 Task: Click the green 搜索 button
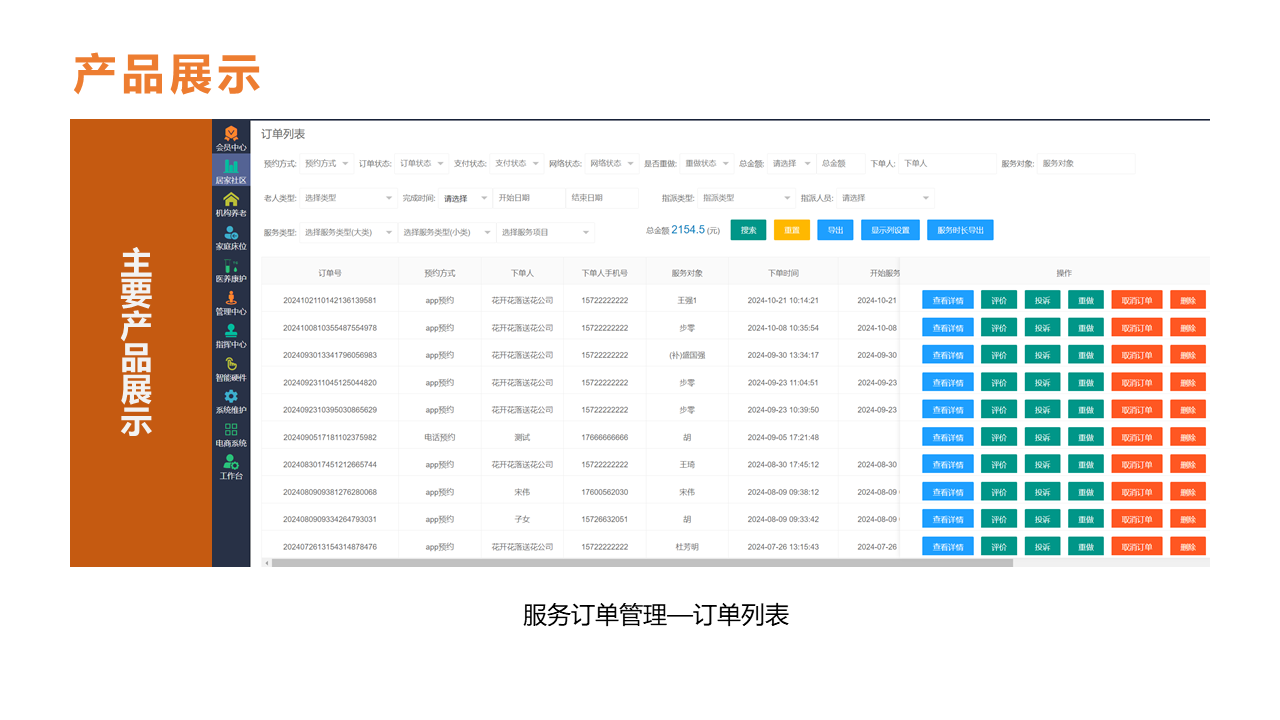tap(748, 230)
